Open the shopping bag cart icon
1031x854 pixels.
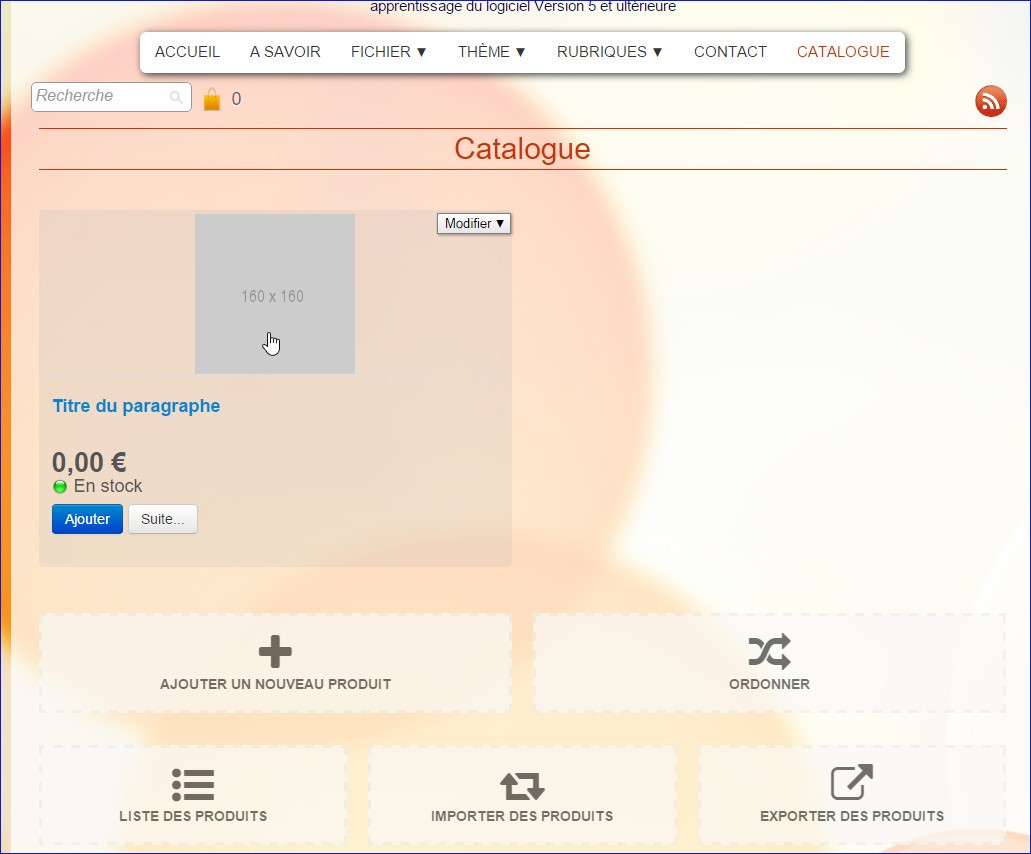point(212,99)
